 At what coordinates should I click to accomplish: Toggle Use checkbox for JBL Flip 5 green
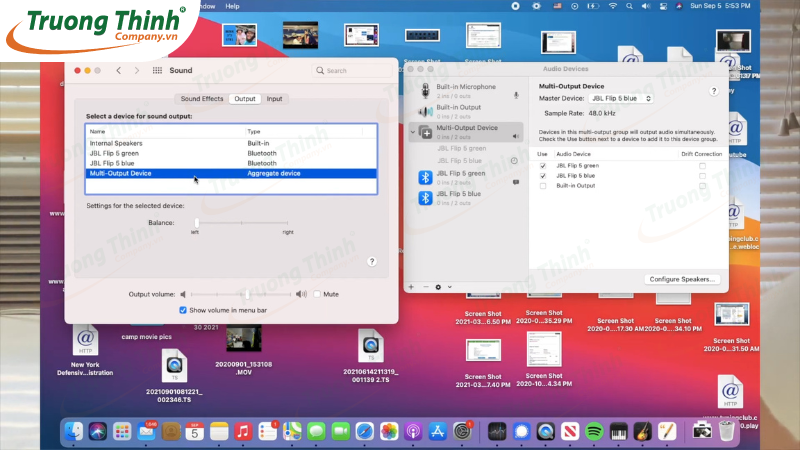tap(543, 166)
